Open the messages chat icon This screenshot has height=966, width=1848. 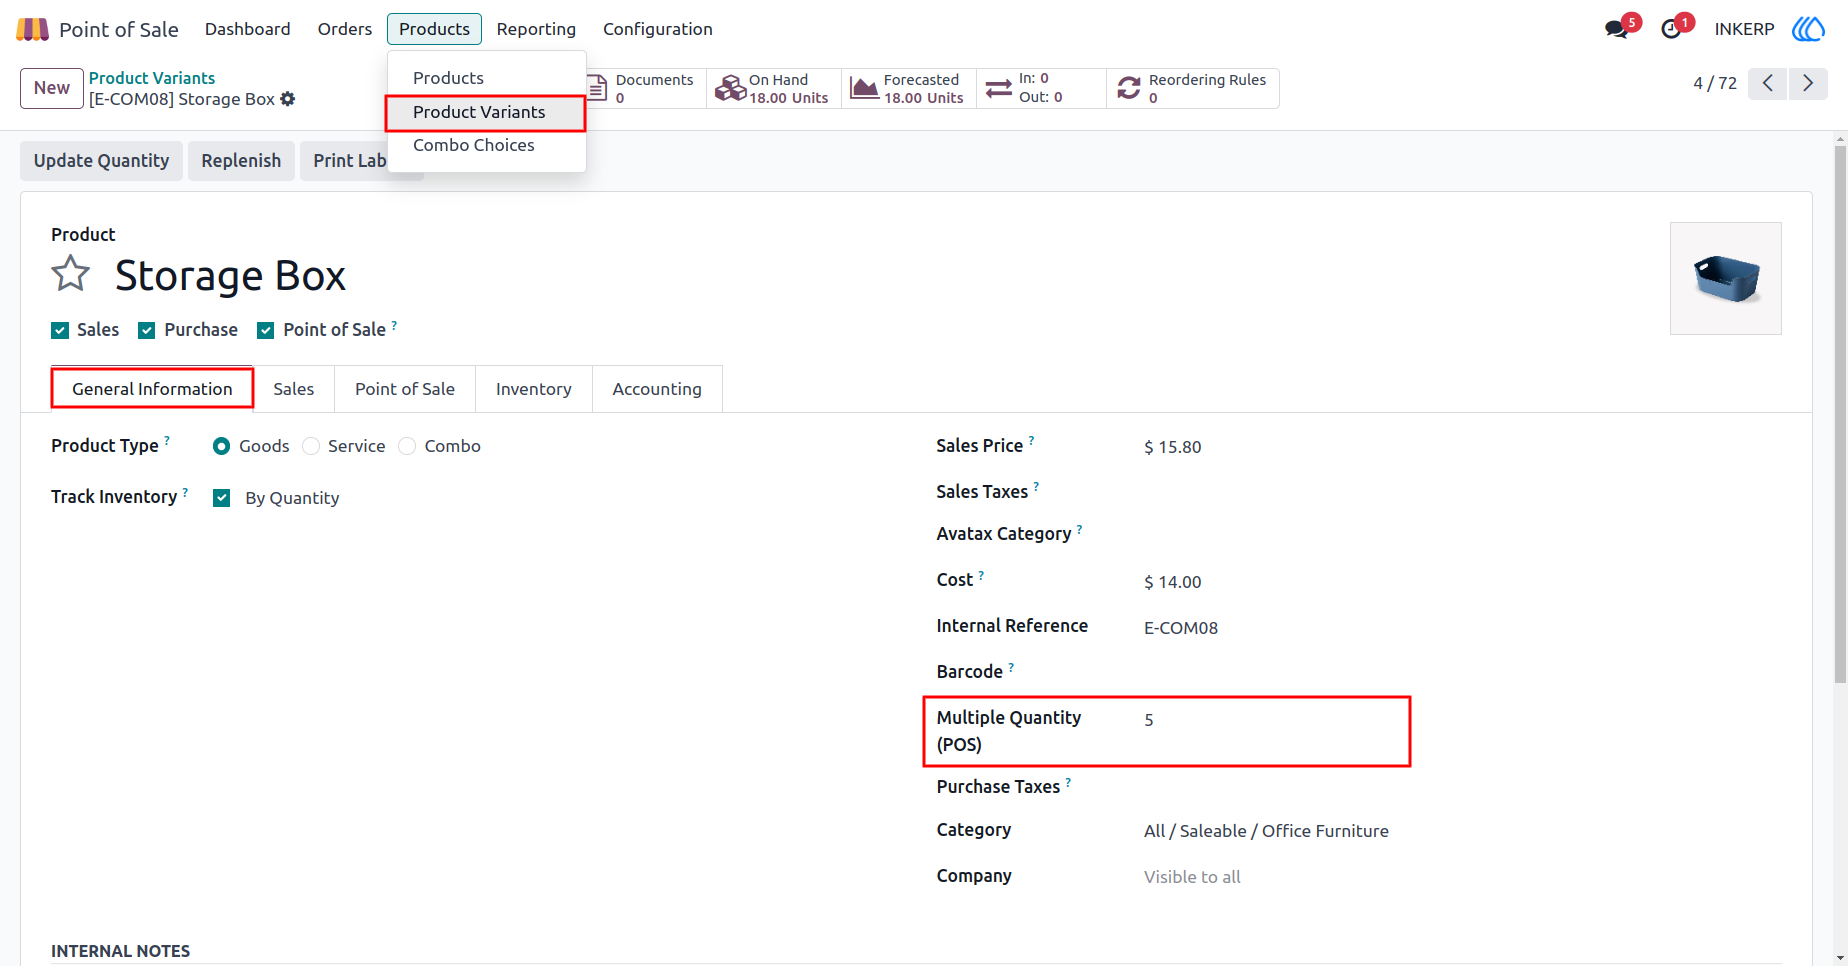(1617, 29)
